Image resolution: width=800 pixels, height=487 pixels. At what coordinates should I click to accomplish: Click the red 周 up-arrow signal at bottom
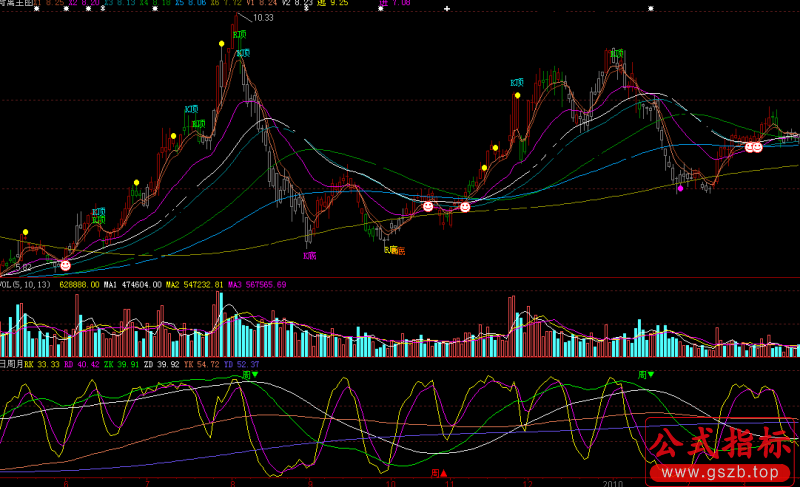tap(438, 472)
